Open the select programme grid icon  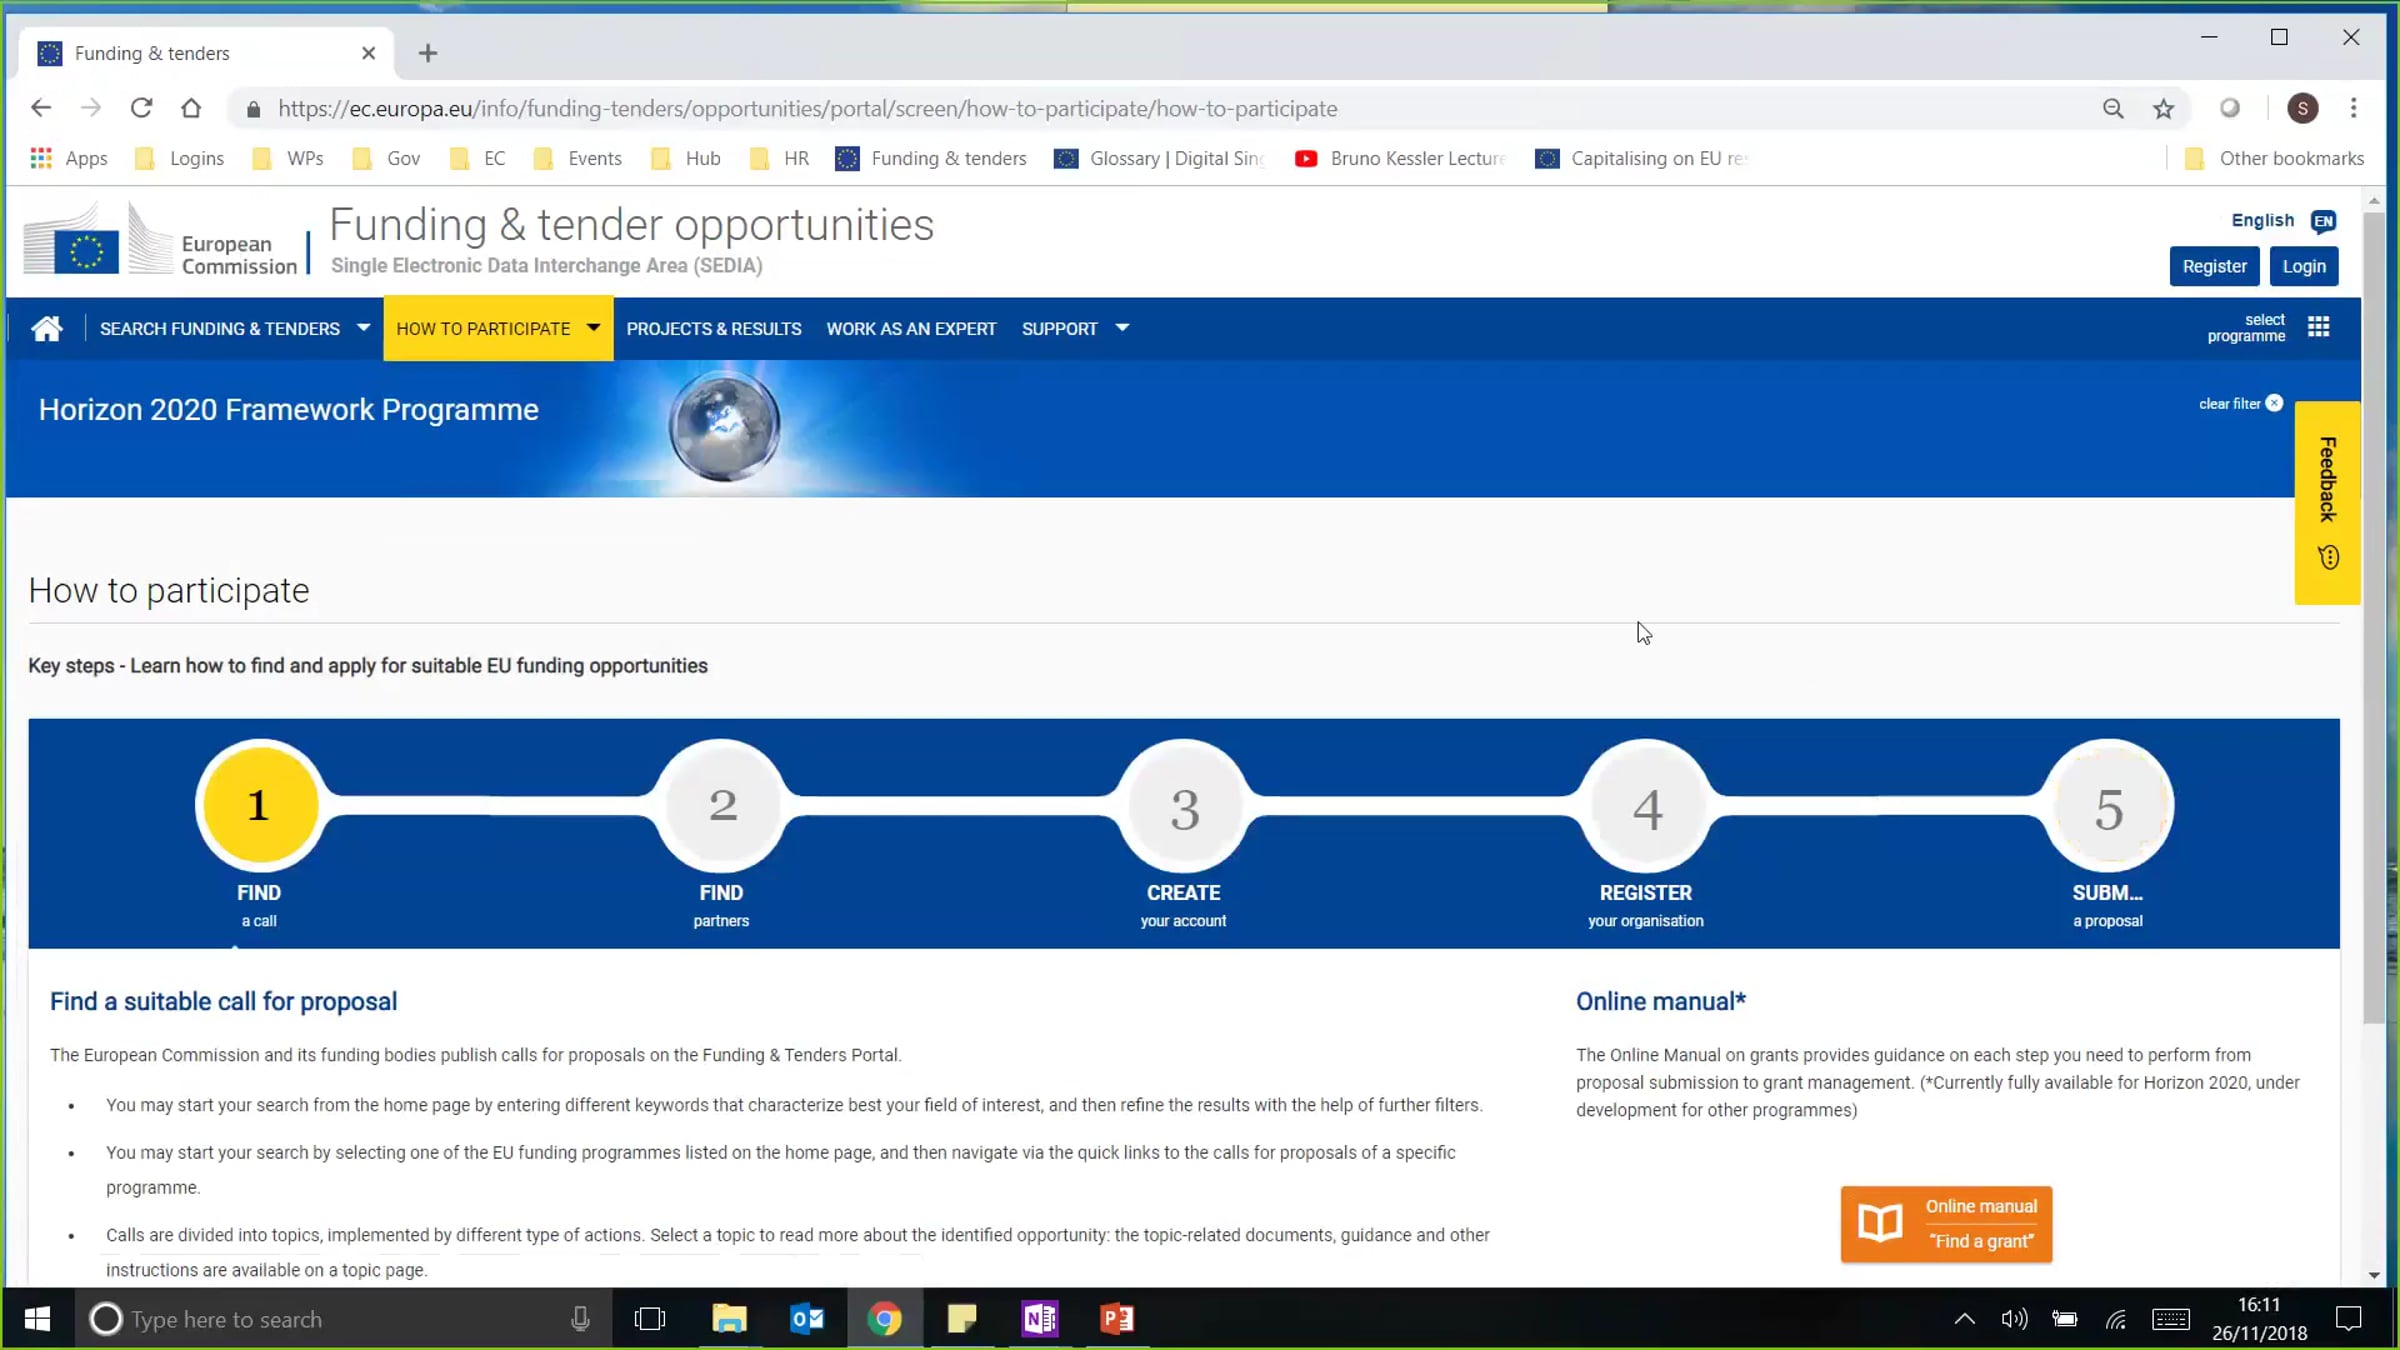pos(2319,327)
